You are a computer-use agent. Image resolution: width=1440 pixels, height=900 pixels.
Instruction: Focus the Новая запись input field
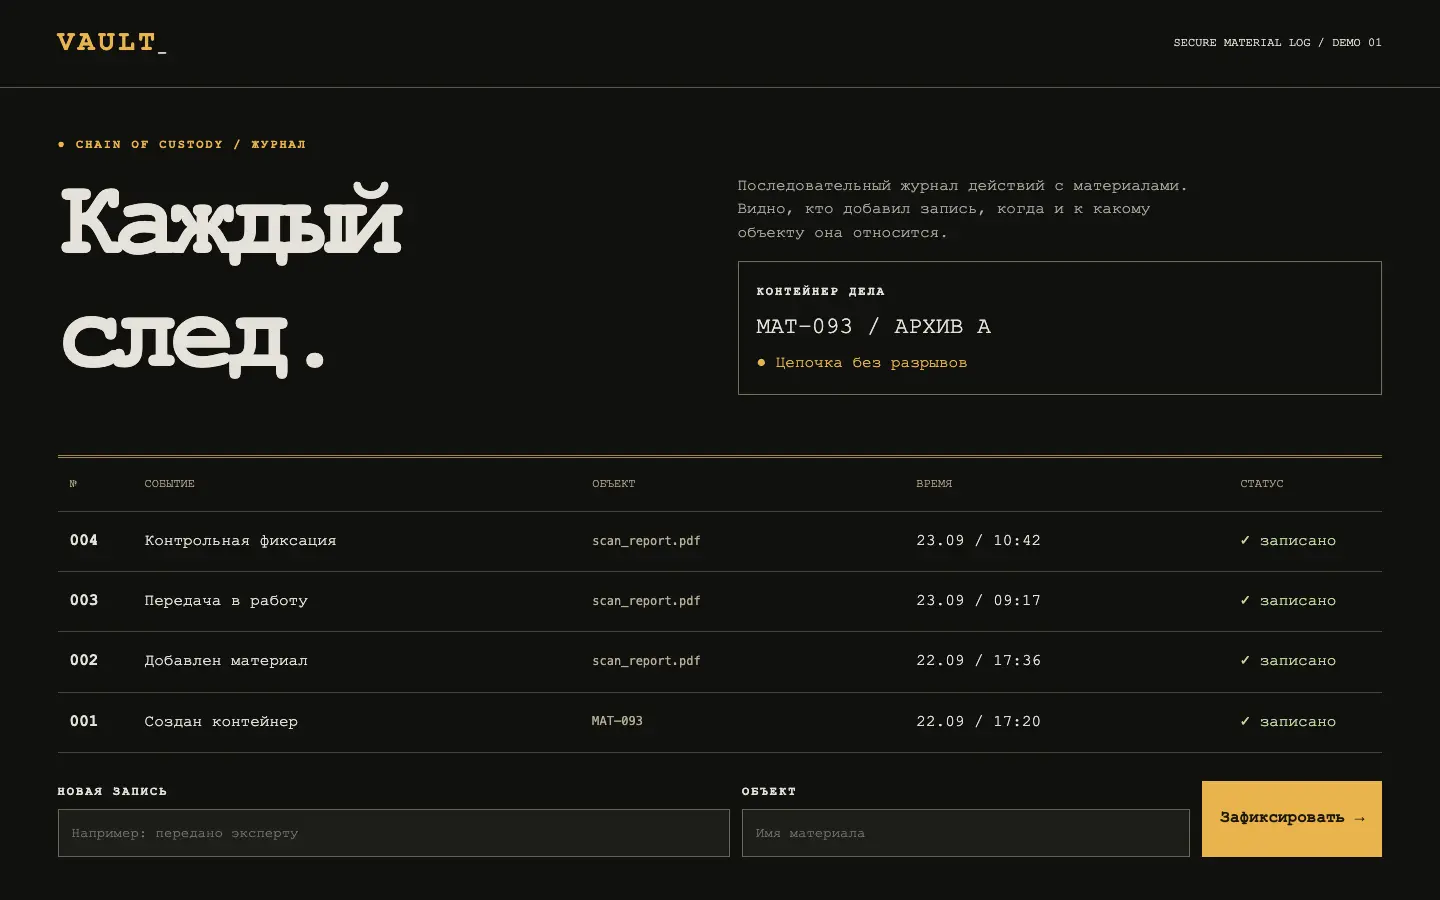click(x=393, y=833)
